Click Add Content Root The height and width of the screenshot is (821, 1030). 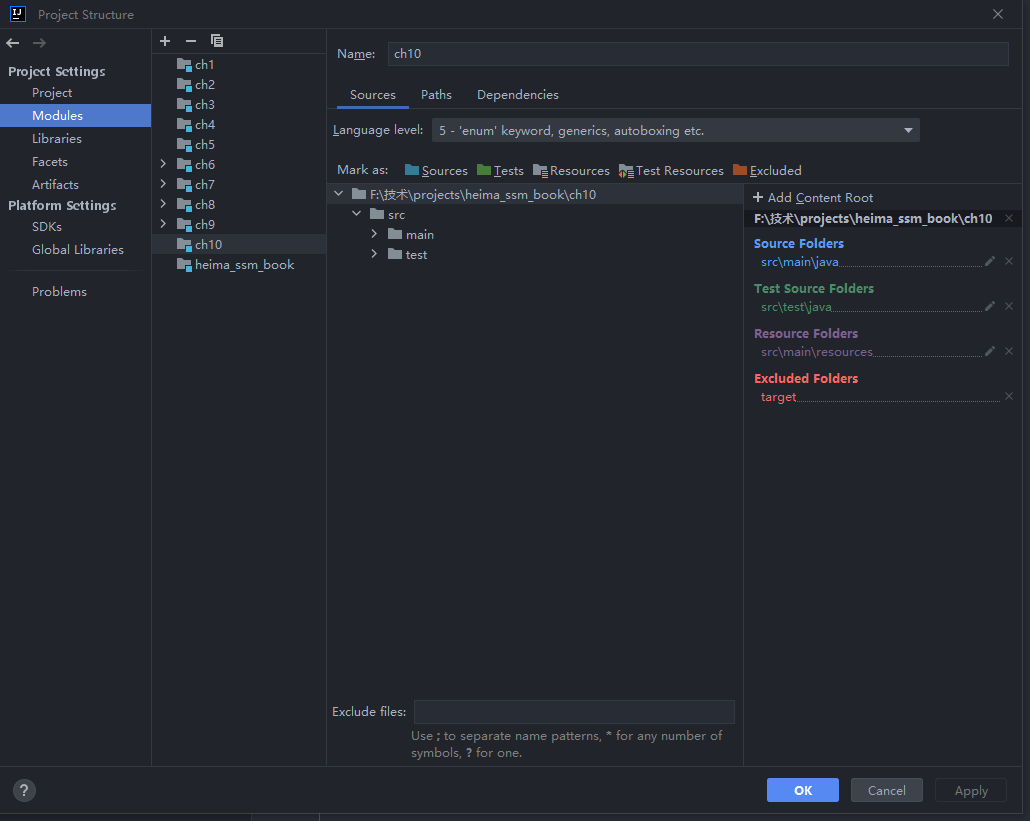click(813, 198)
